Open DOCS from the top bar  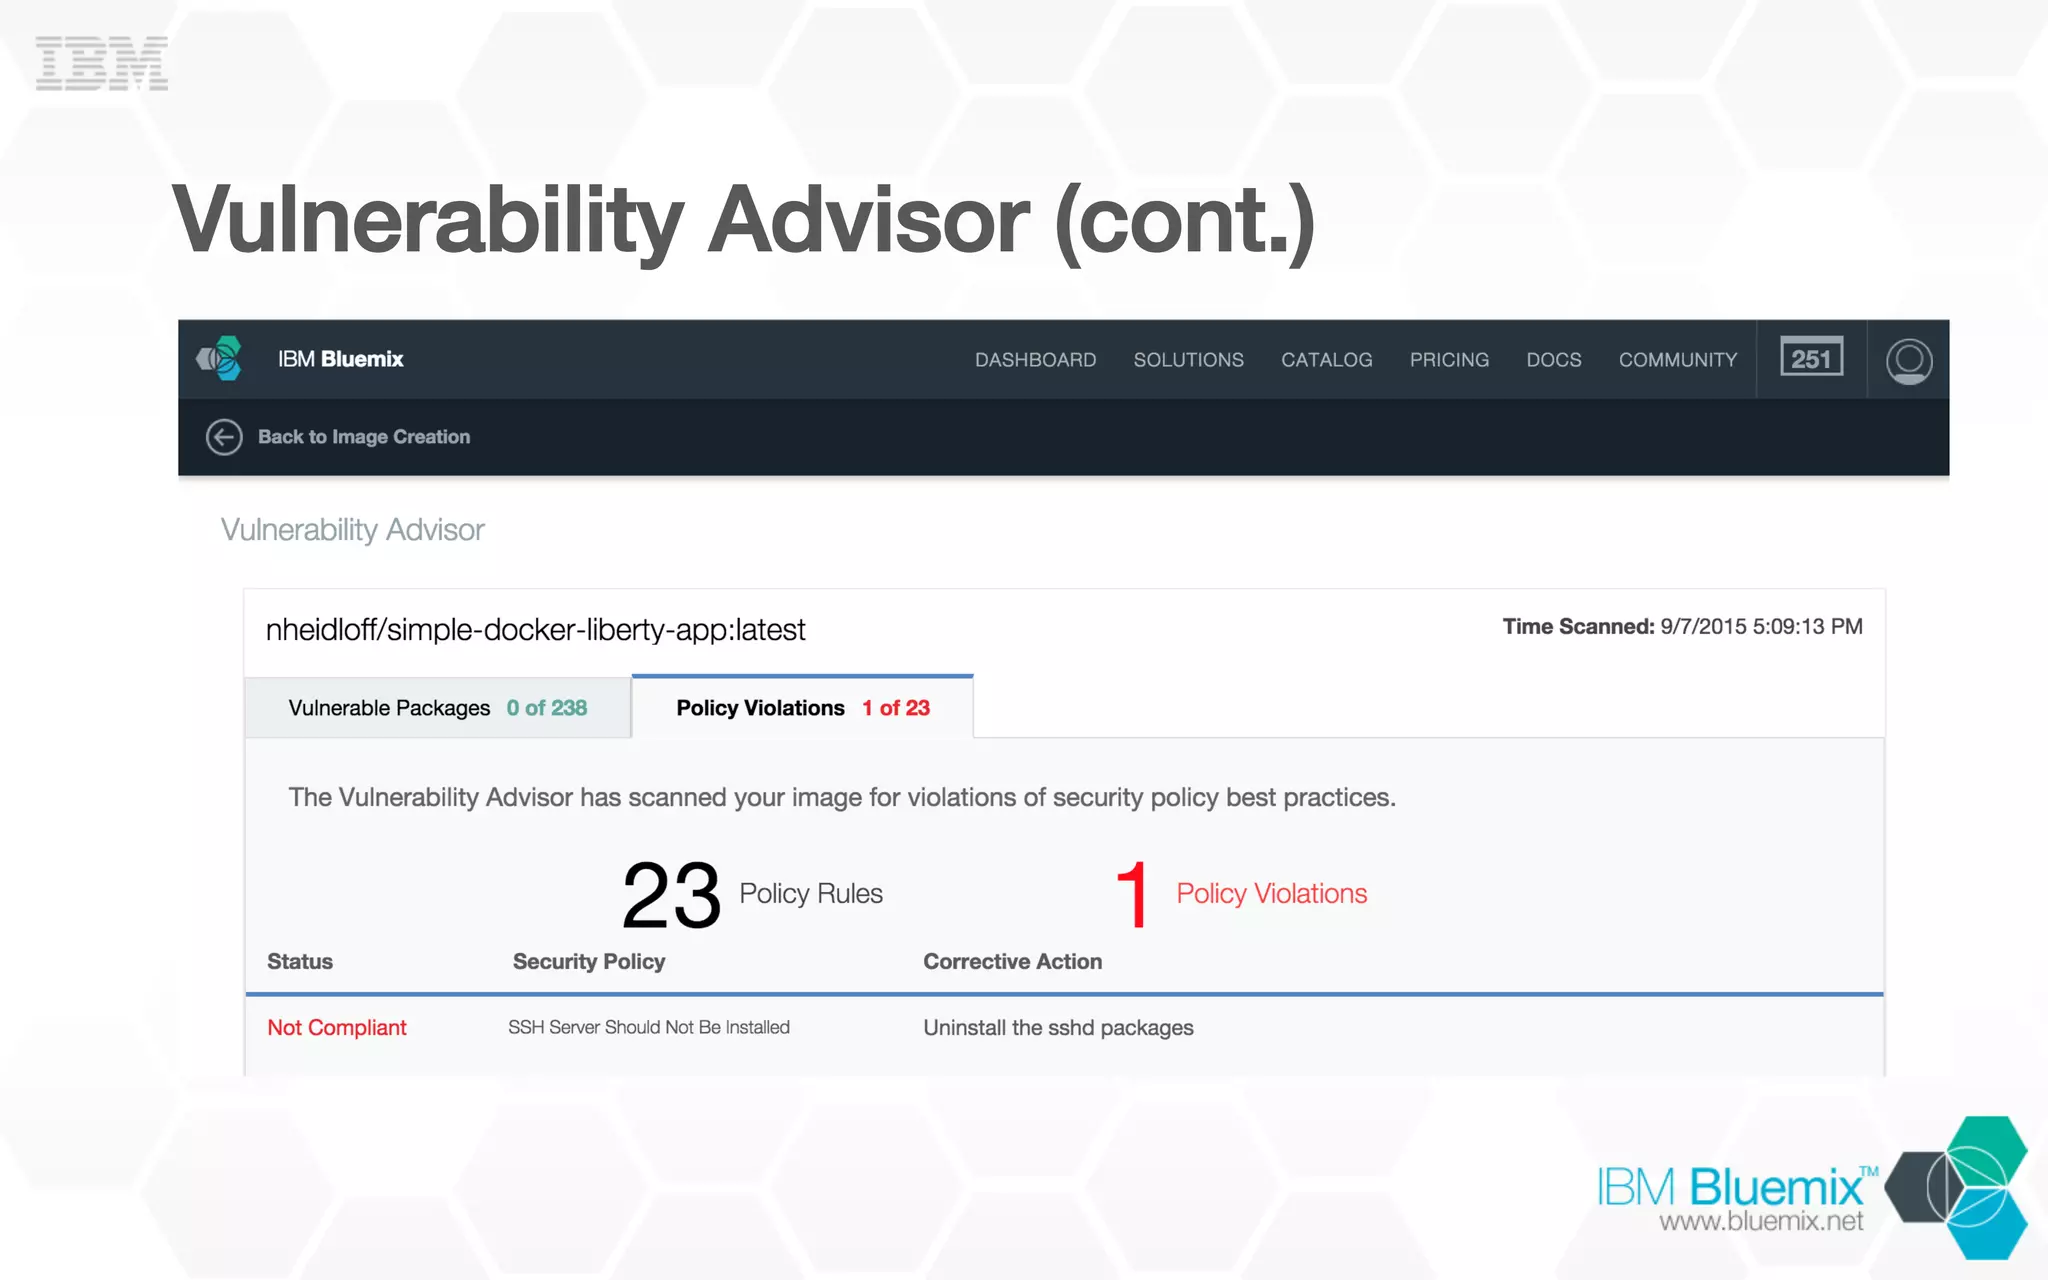pos(1553,360)
